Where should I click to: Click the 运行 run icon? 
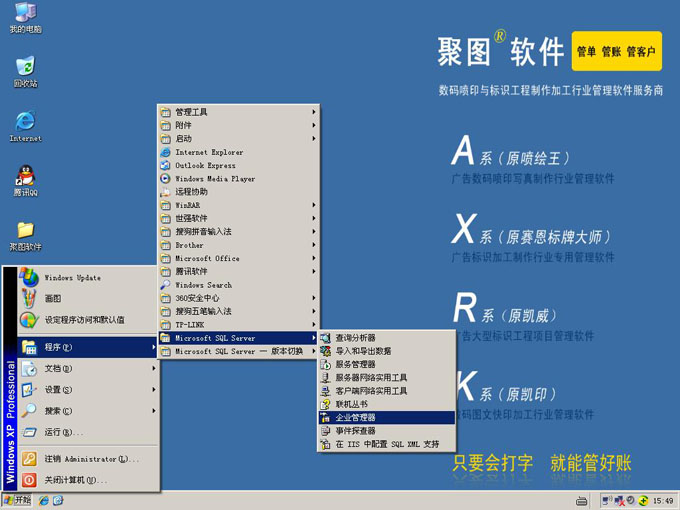click(x=29, y=432)
